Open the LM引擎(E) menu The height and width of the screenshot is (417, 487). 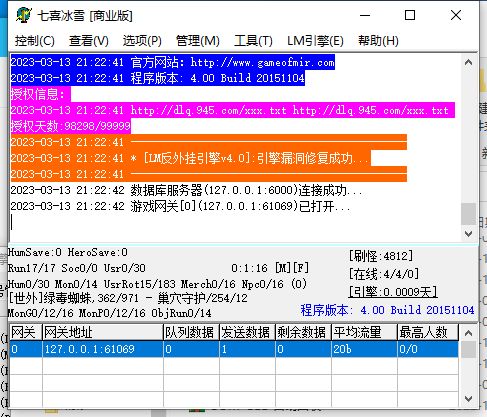point(315,41)
